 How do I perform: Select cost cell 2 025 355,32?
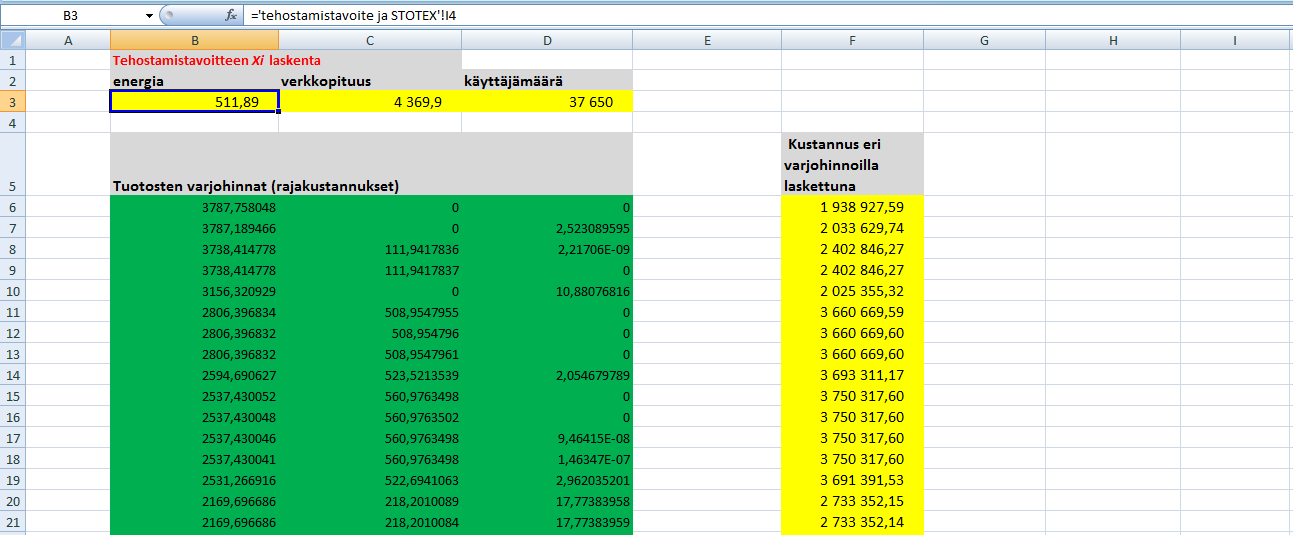[852, 291]
